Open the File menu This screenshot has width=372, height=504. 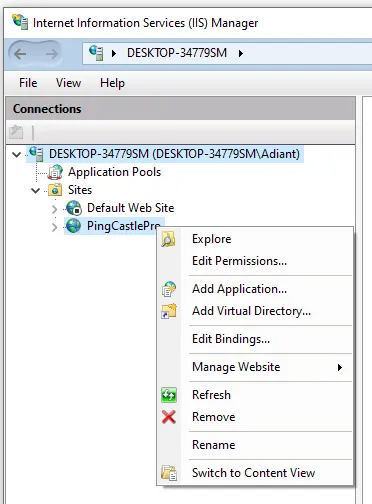pyautogui.click(x=28, y=83)
